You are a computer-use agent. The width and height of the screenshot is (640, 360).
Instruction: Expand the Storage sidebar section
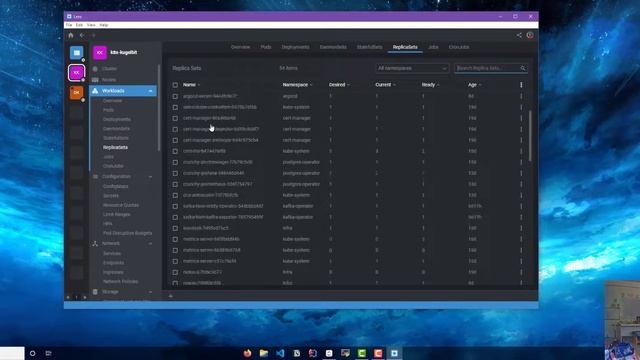(151, 292)
